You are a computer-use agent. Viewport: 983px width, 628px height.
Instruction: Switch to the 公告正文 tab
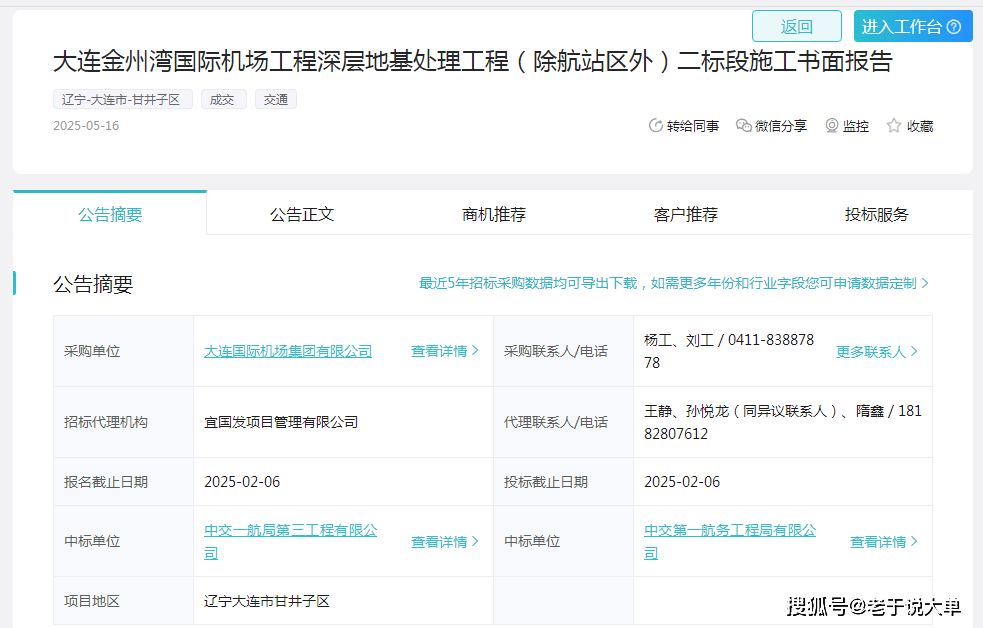point(302,214)
